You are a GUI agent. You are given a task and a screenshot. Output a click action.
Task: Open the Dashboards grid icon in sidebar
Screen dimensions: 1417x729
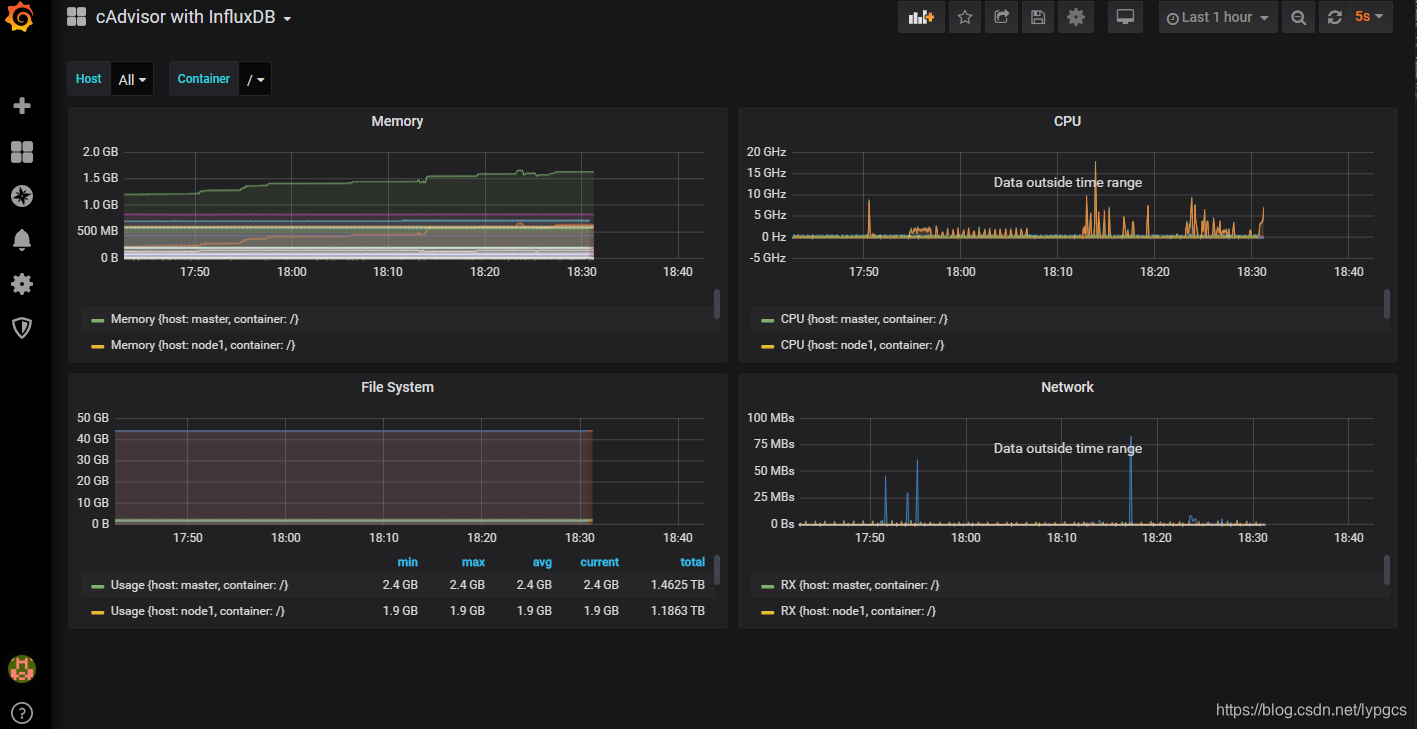[21, 152]
